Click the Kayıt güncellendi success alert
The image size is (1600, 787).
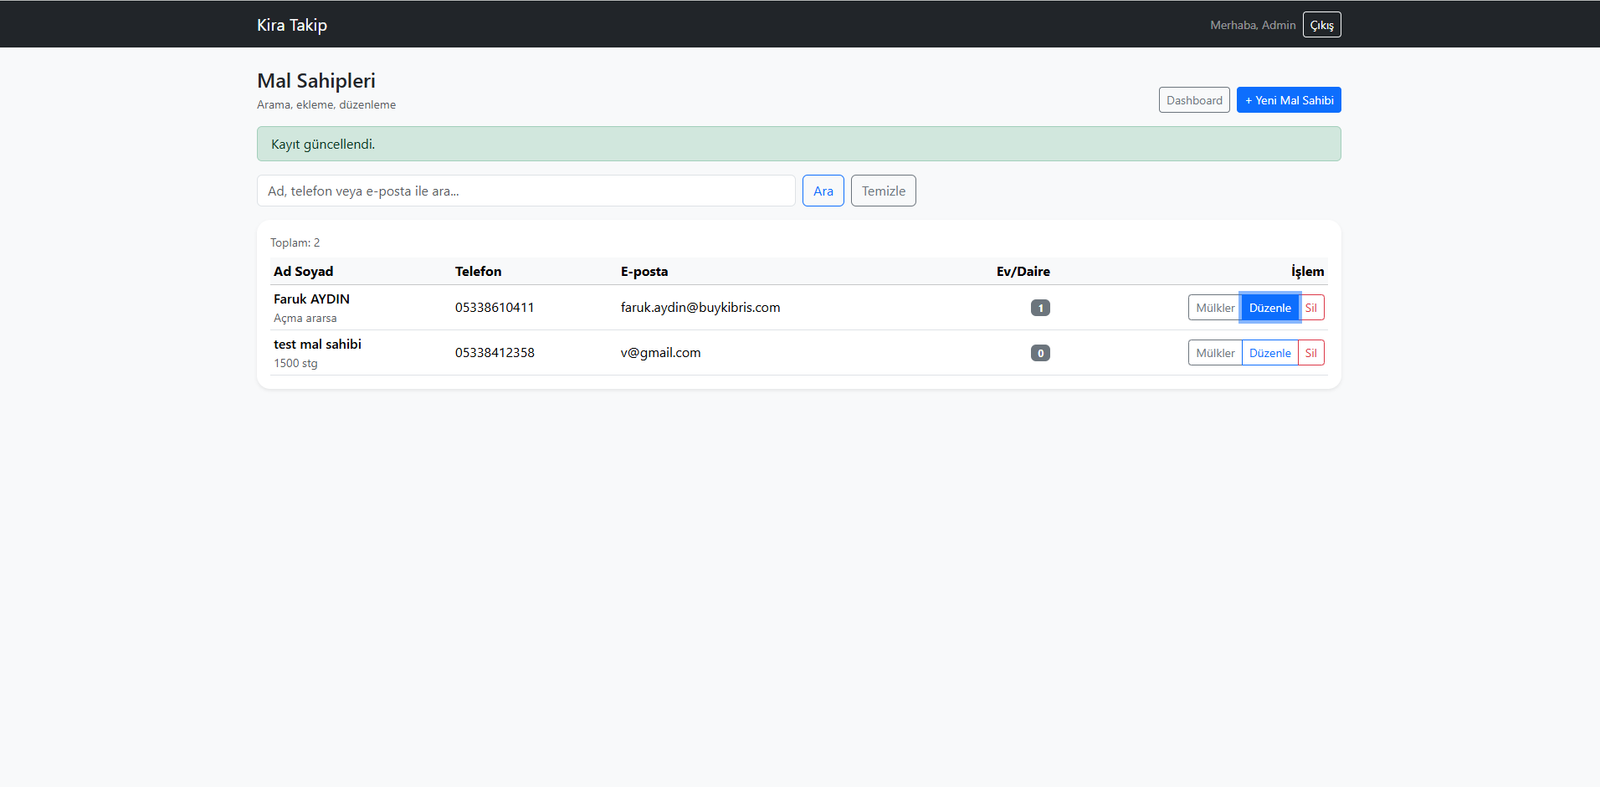tap(798, 144)
